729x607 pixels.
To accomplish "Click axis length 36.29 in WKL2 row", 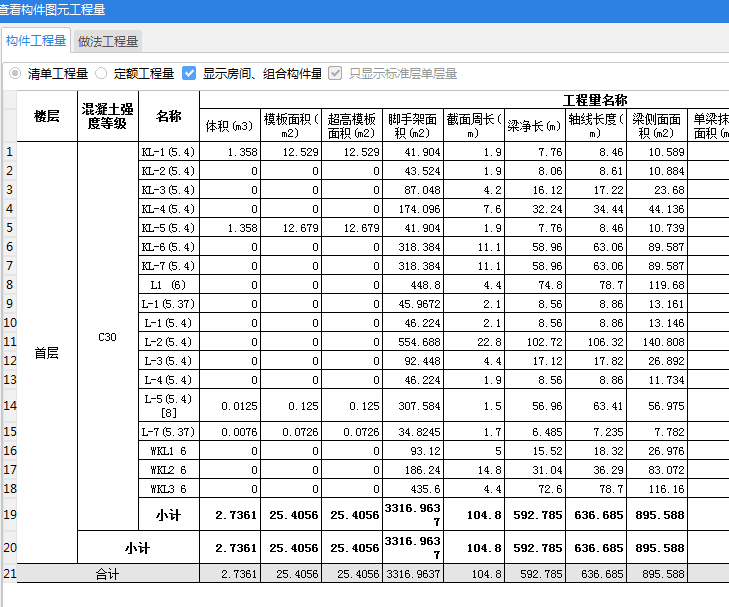I will click(x=596, y=470).
